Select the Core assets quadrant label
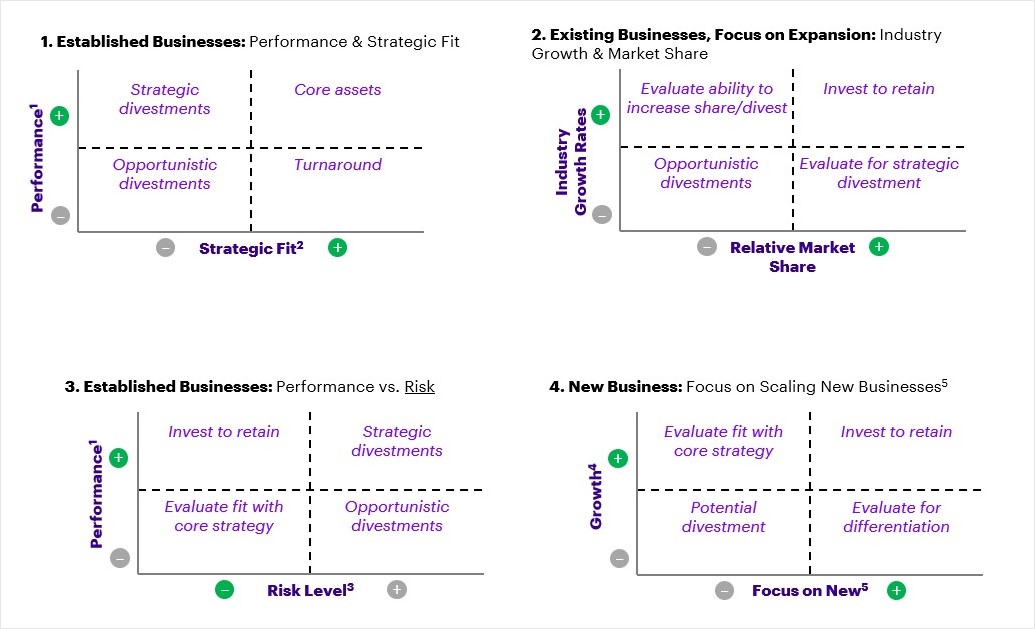Viewport: 1035px width, 629px height. [338, 90]
